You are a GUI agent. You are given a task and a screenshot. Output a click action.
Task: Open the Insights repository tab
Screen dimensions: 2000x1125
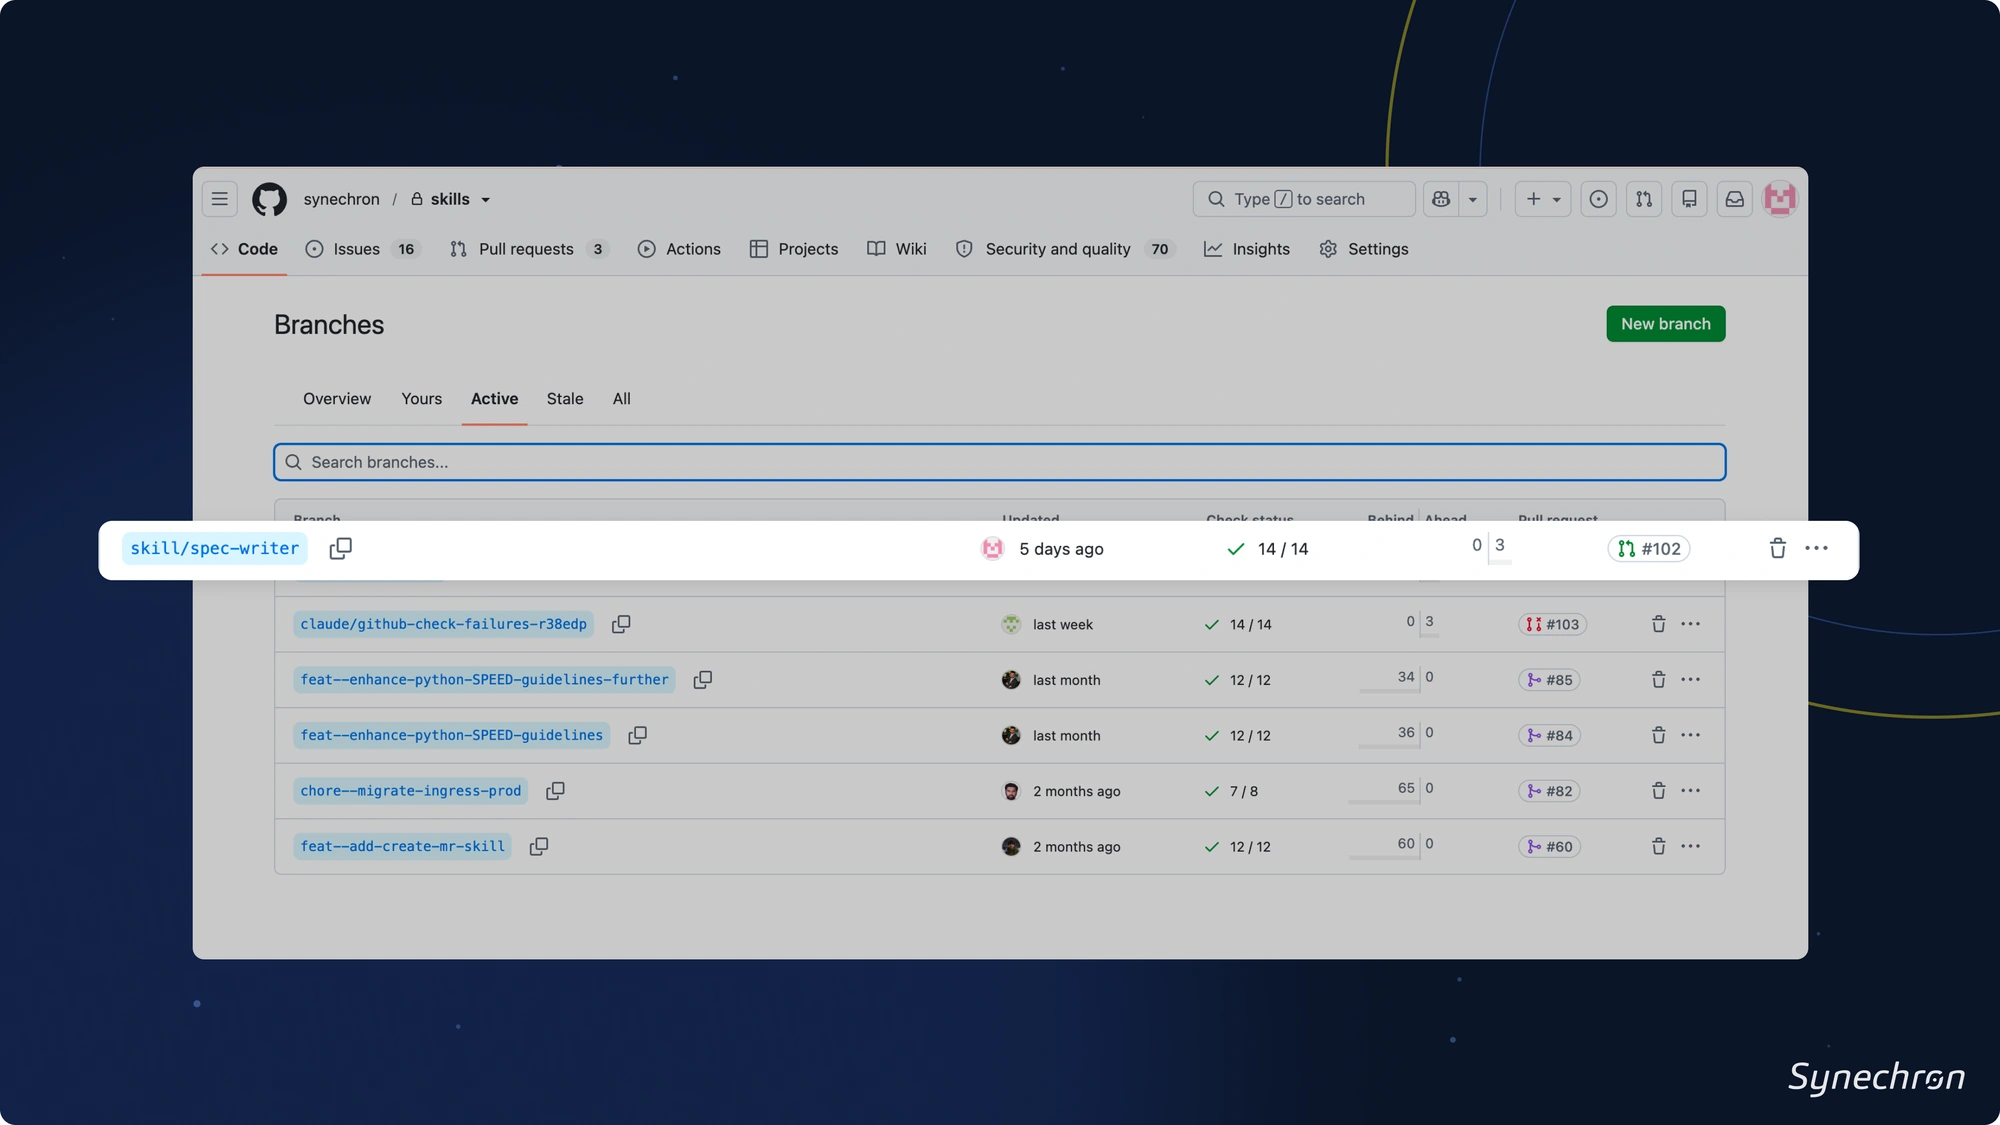coord(1247,249)
